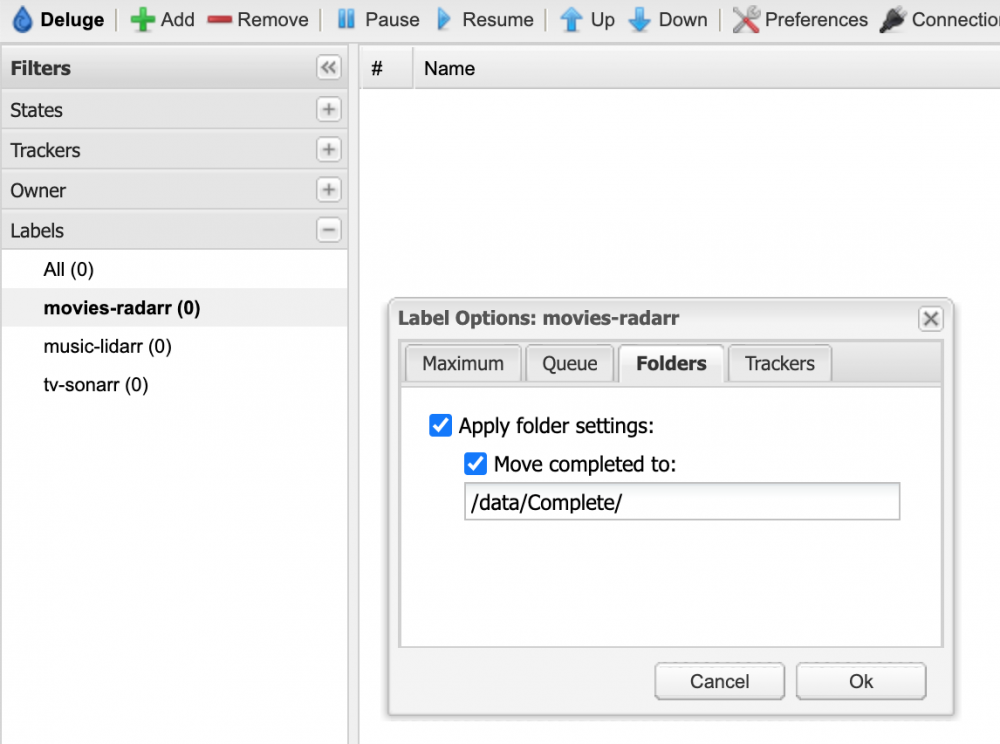Click the Remove toolbar label

(273, 20)
